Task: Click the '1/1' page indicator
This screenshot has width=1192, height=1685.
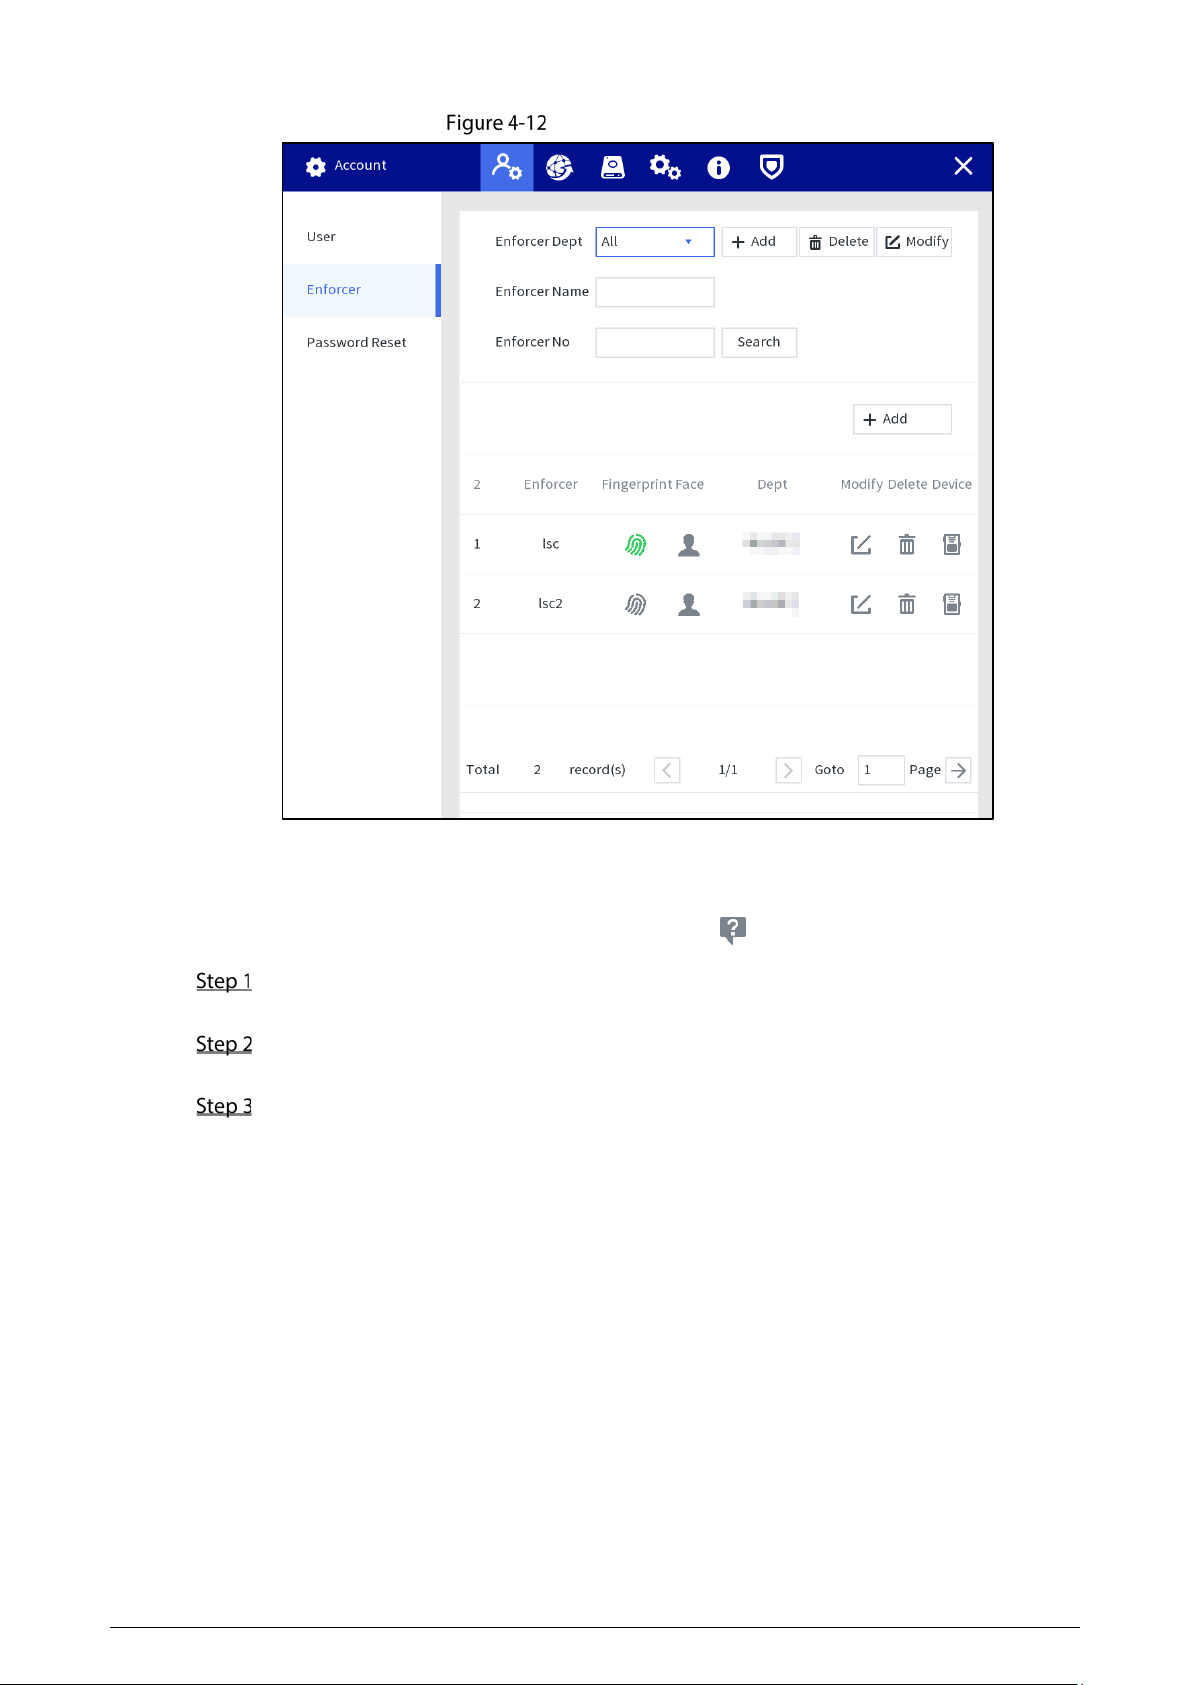Action: 728,770
